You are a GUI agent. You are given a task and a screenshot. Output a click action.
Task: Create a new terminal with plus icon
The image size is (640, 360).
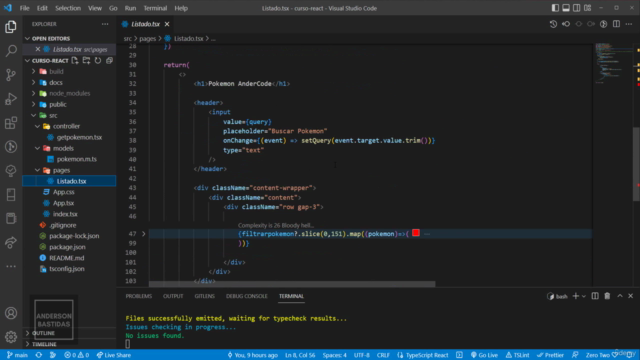(576, 296)
